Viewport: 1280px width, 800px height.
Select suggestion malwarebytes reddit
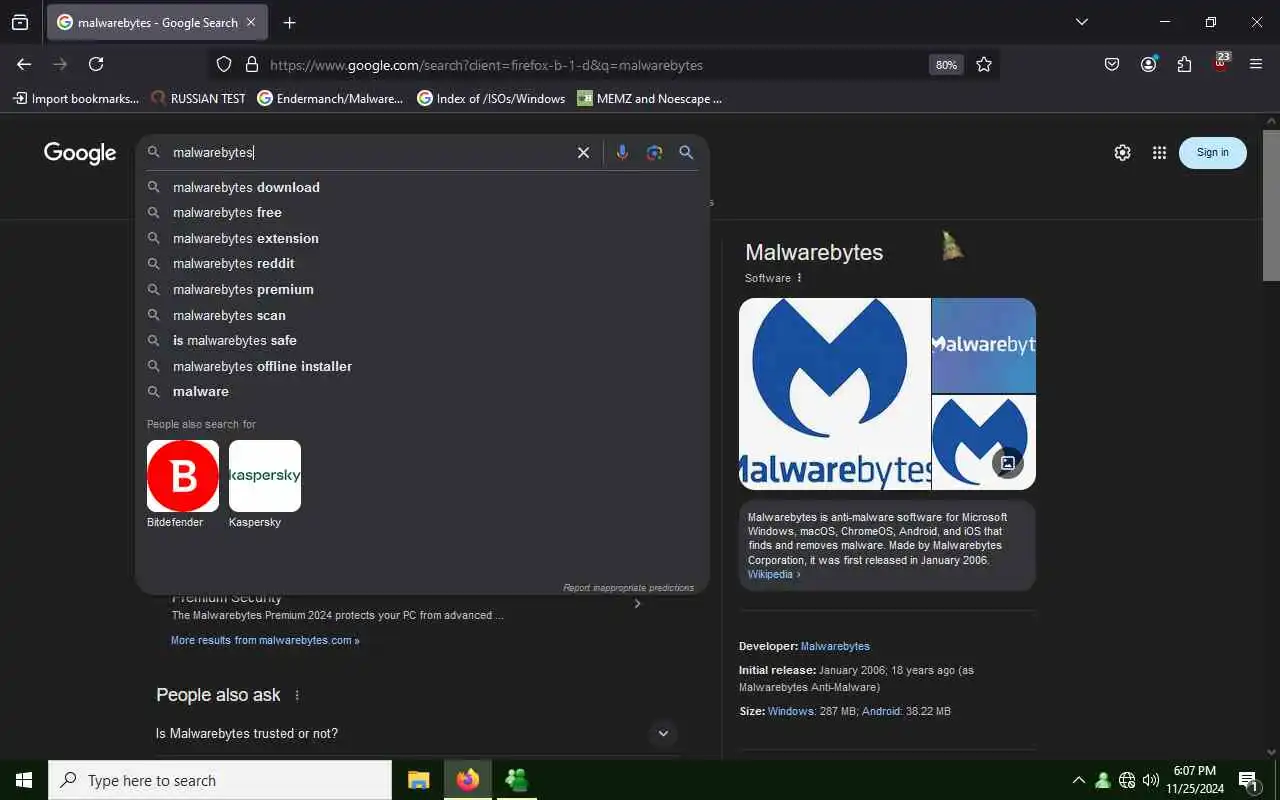[x=422, y=264]
